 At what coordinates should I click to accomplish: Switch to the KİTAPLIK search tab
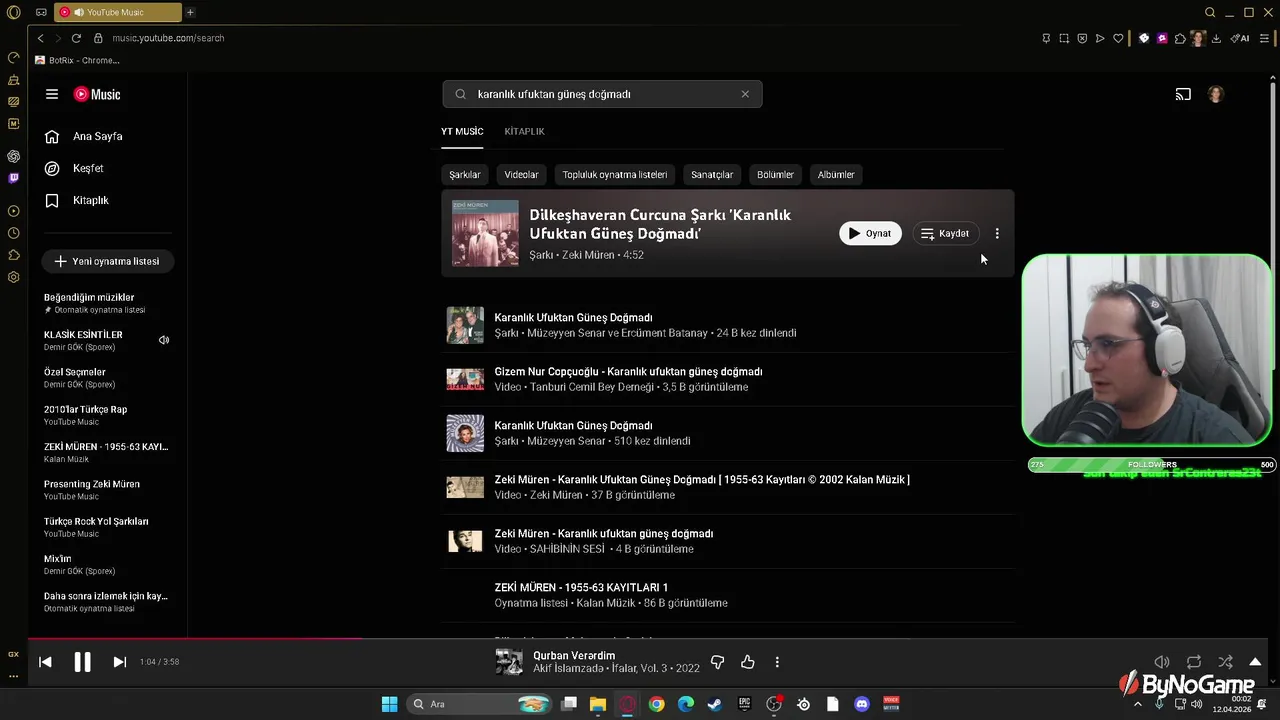524,131
